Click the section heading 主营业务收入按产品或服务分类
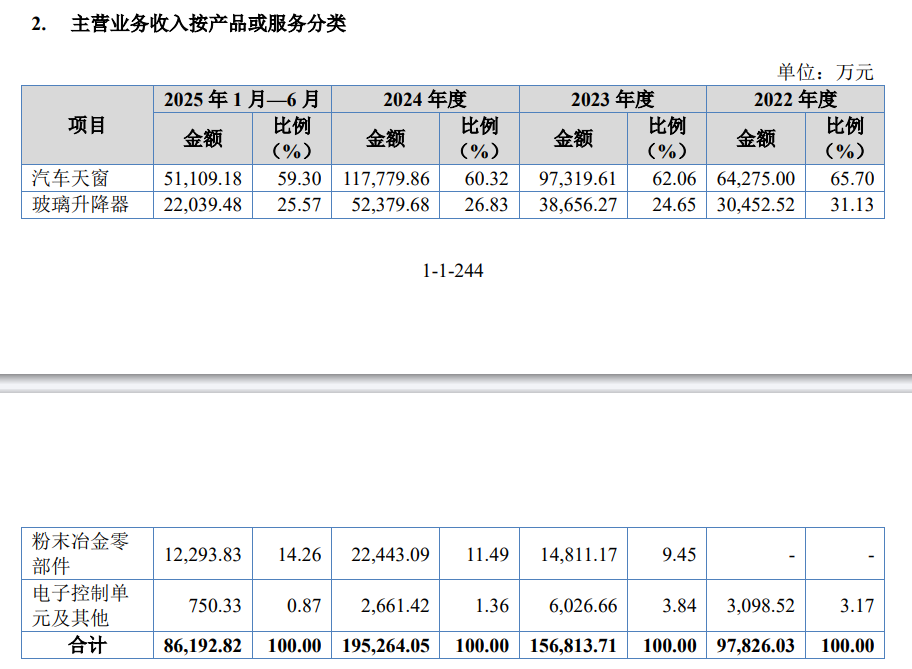This screenshot has width=912, height=669. click(x=208, y=24)
